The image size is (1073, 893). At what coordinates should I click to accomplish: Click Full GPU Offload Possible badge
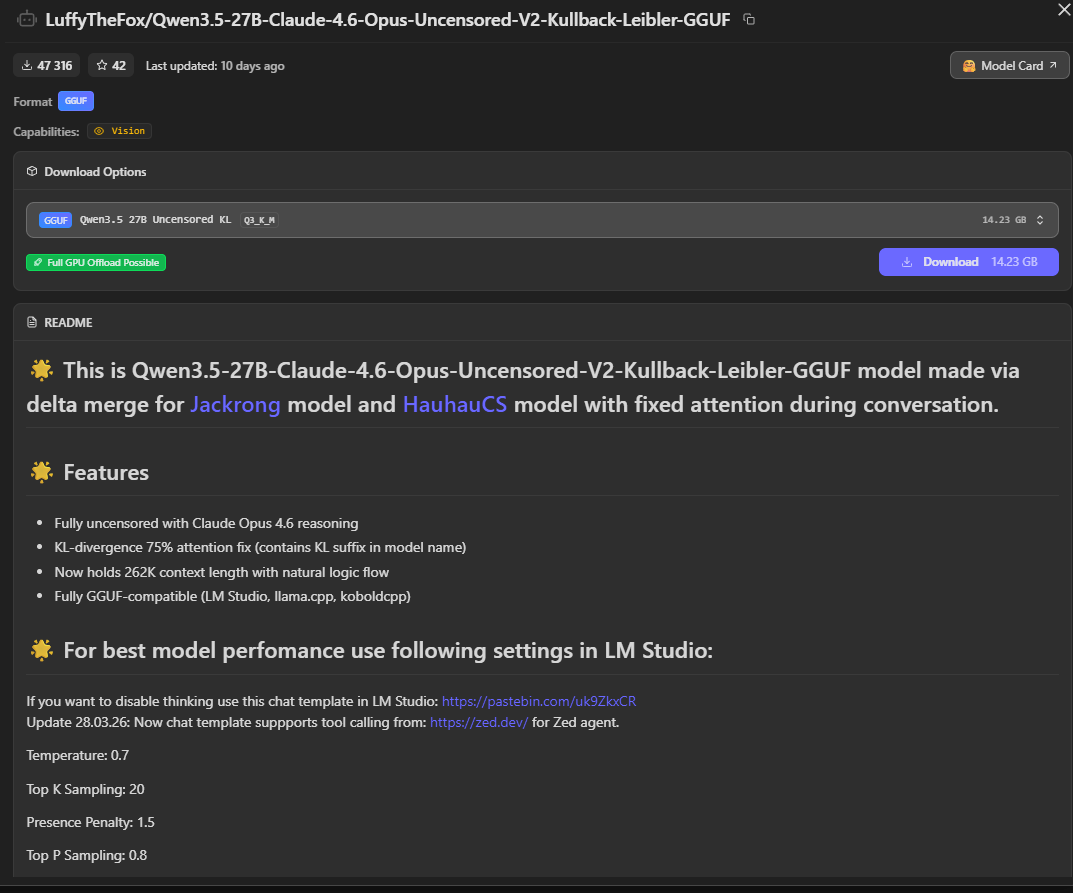(96, 262)
